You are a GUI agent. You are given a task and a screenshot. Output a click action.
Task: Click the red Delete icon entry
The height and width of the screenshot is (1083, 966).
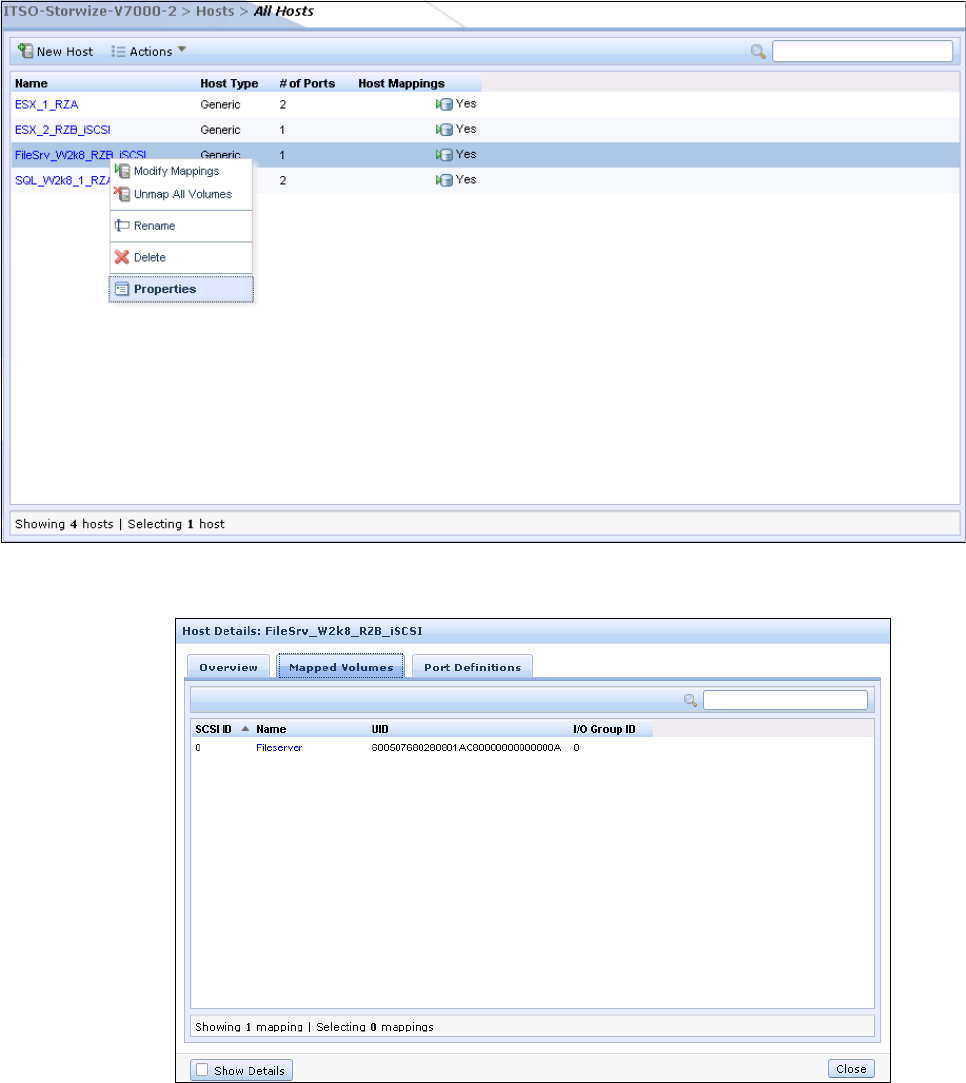pyautogui.click(x=123, y=257)
